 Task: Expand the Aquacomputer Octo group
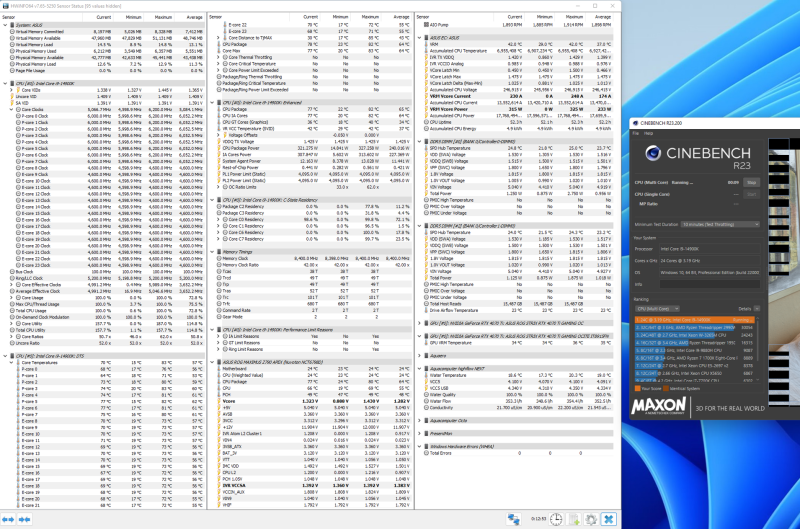[420, 420]
